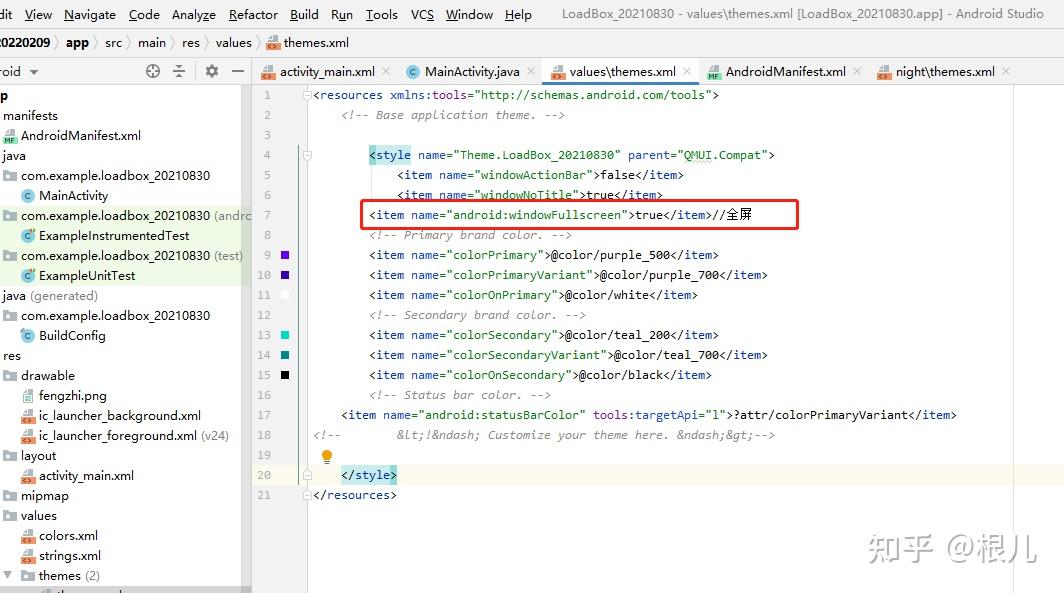Viewport: 1064px width, 593px height.
Task: Select the manifests node in tree
Action: [30, 115]
